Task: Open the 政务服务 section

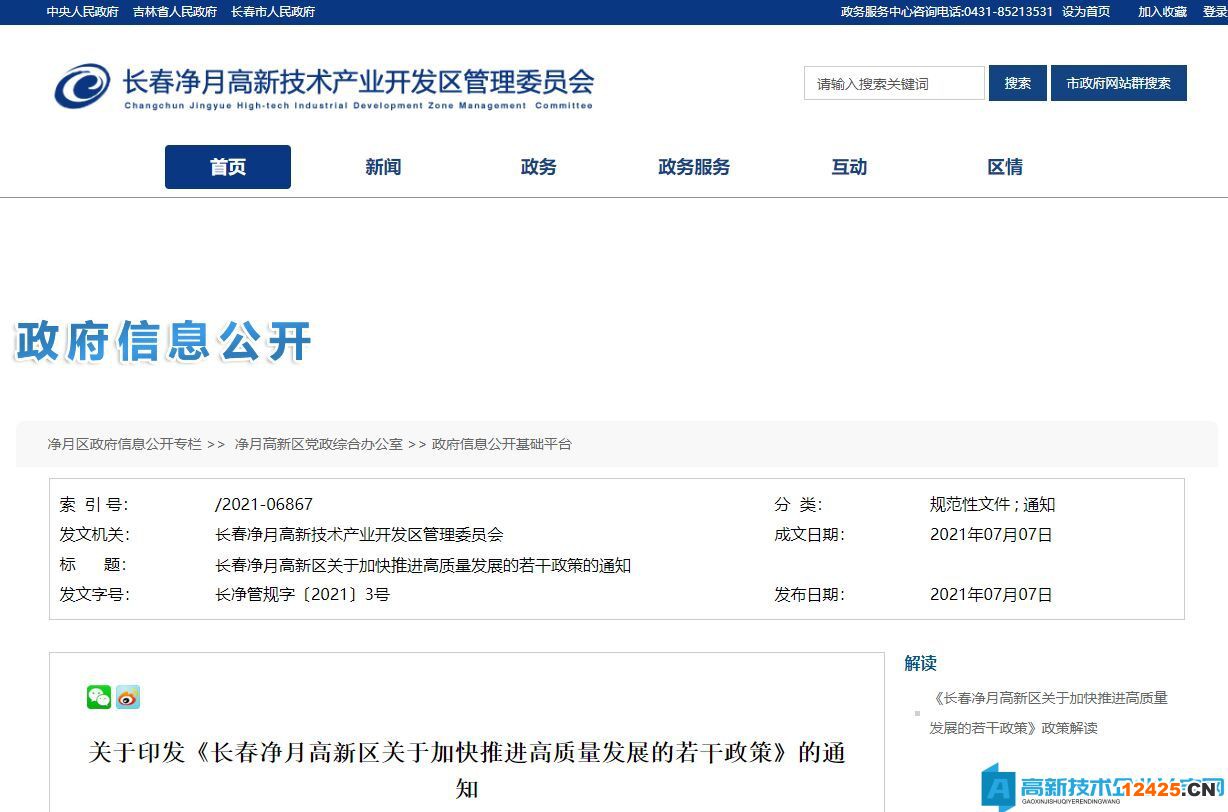Action: pos(694,167)
